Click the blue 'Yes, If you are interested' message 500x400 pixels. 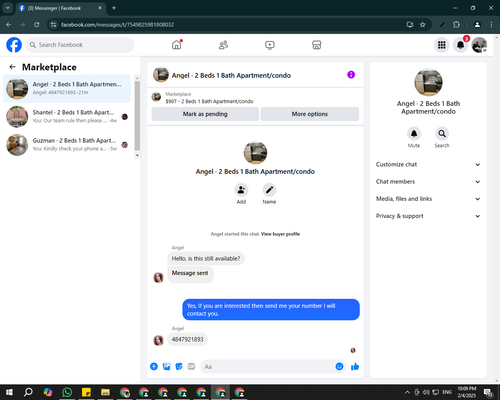[x=271, y=310]
